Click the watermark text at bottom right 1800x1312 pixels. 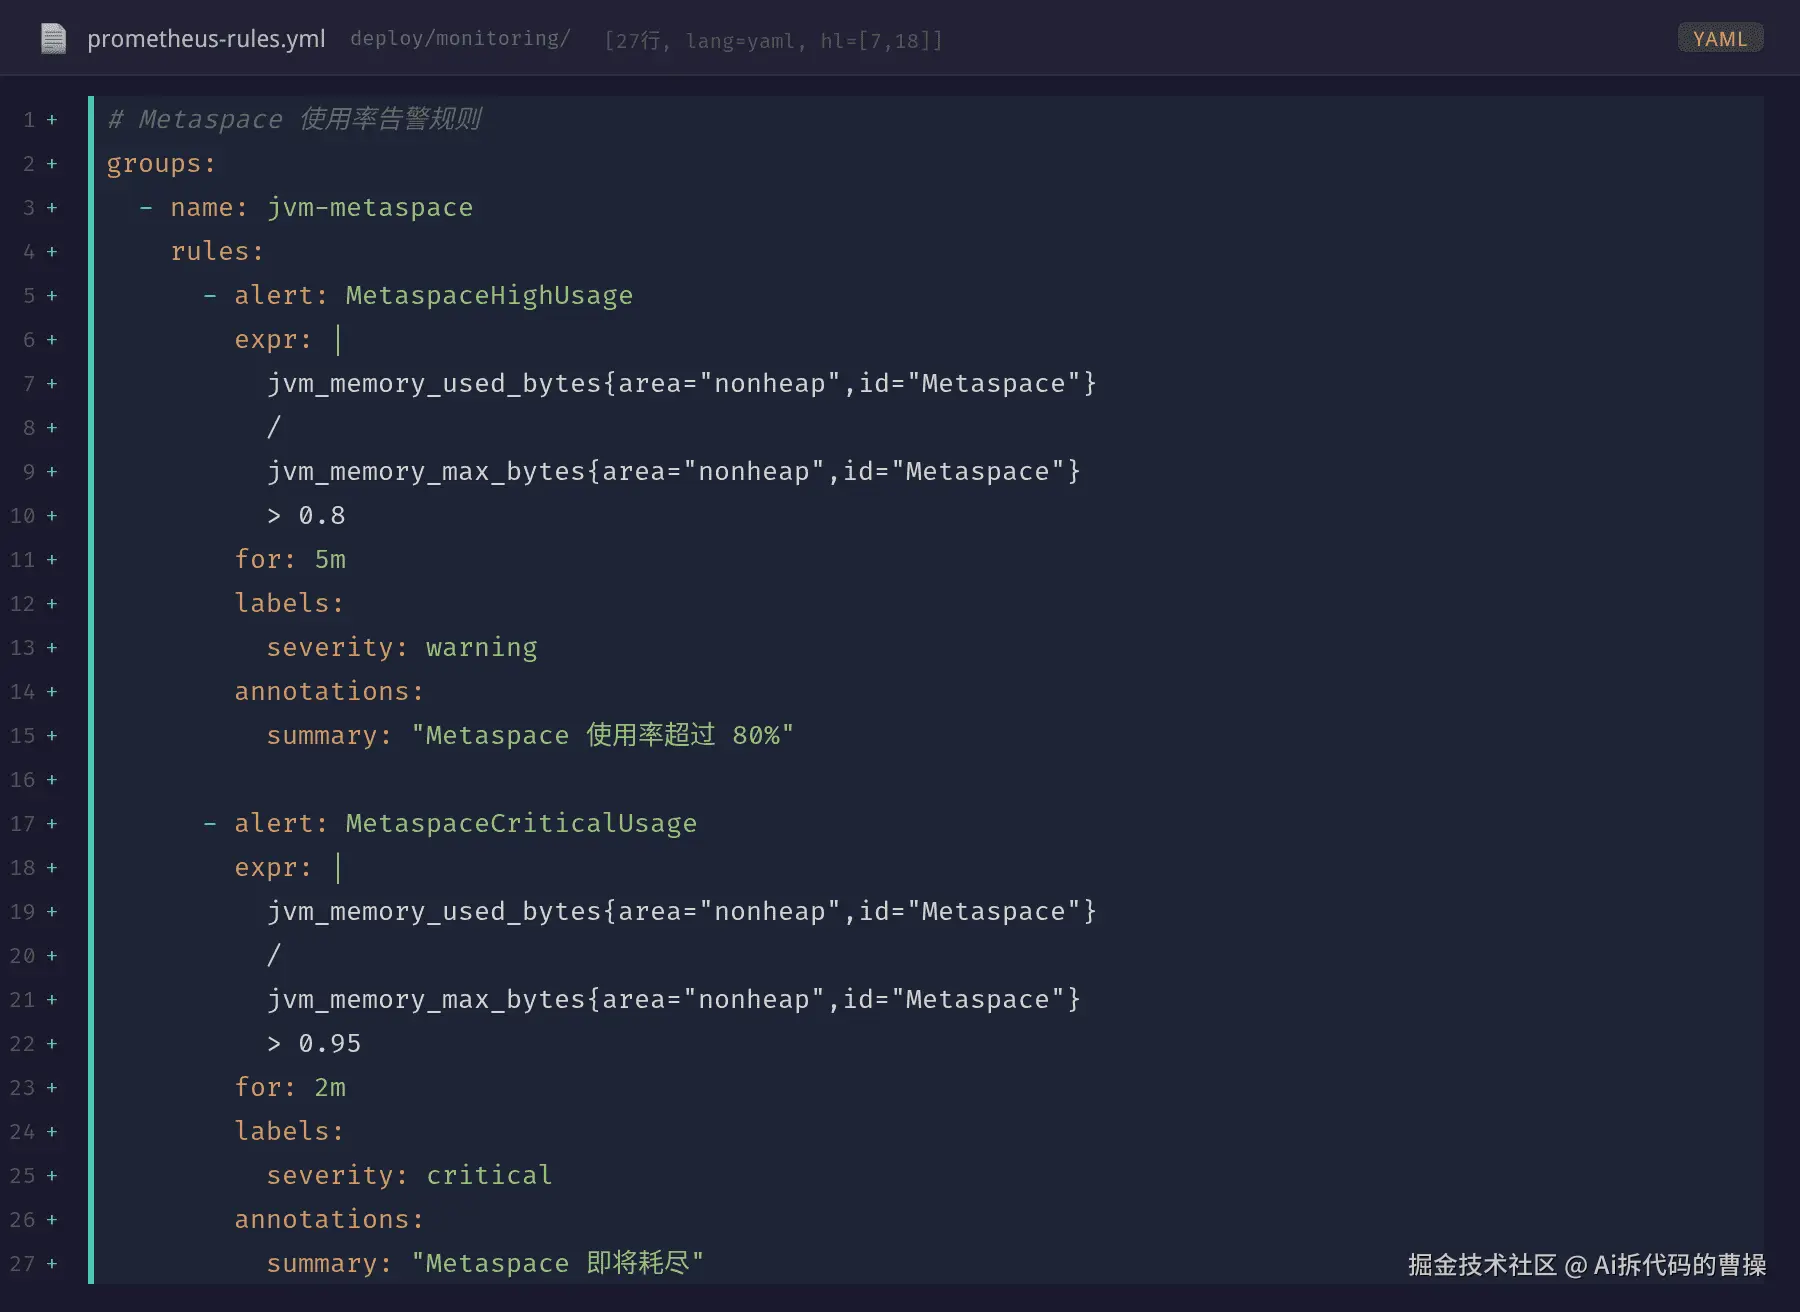[x=1587, y=1265]
